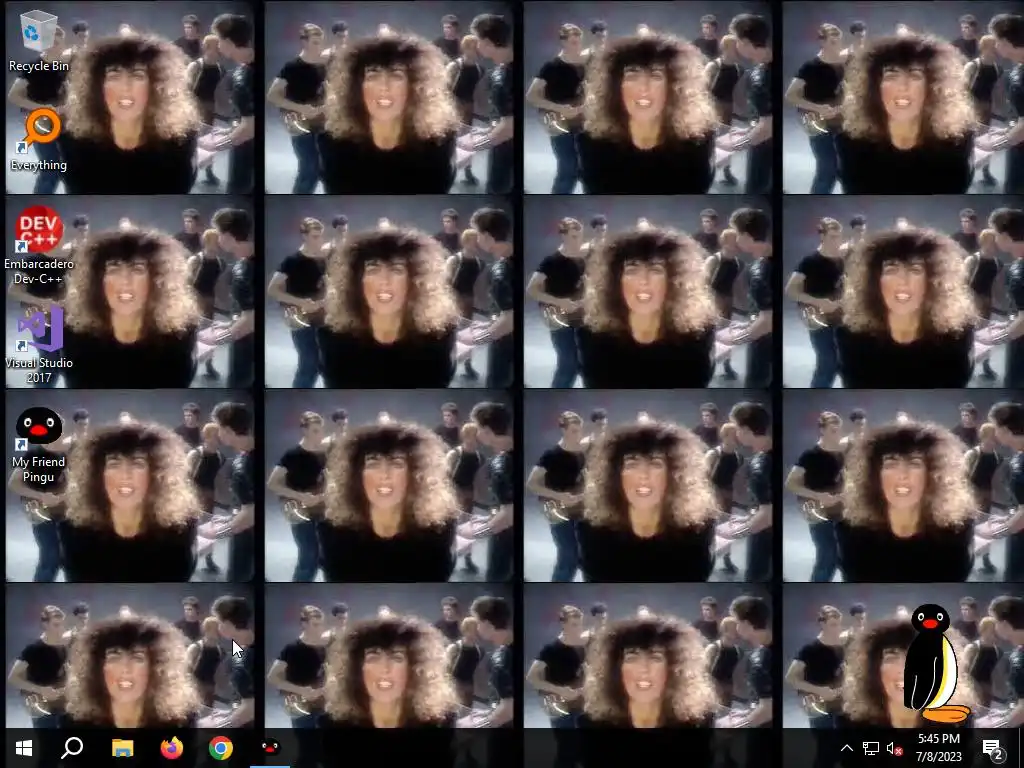Launch Google Chrome from the taskbar
1024x768 pixels.
click(221, 748)
